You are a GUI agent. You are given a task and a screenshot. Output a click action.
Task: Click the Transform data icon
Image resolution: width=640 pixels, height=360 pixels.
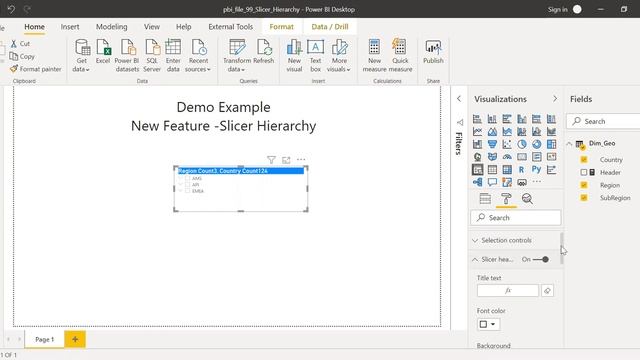pyautogui.click(x=237, y=48)
